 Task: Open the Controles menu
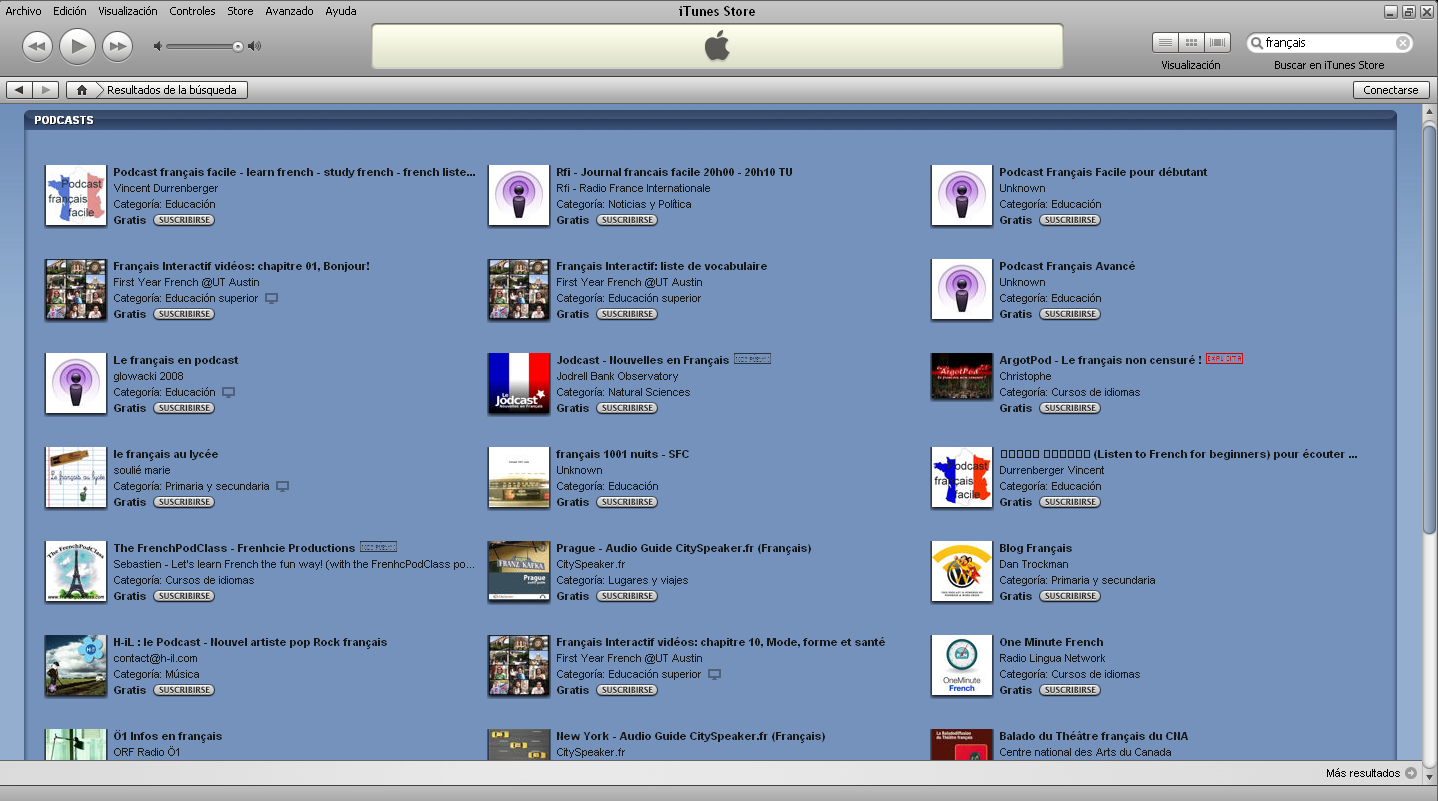192,11
